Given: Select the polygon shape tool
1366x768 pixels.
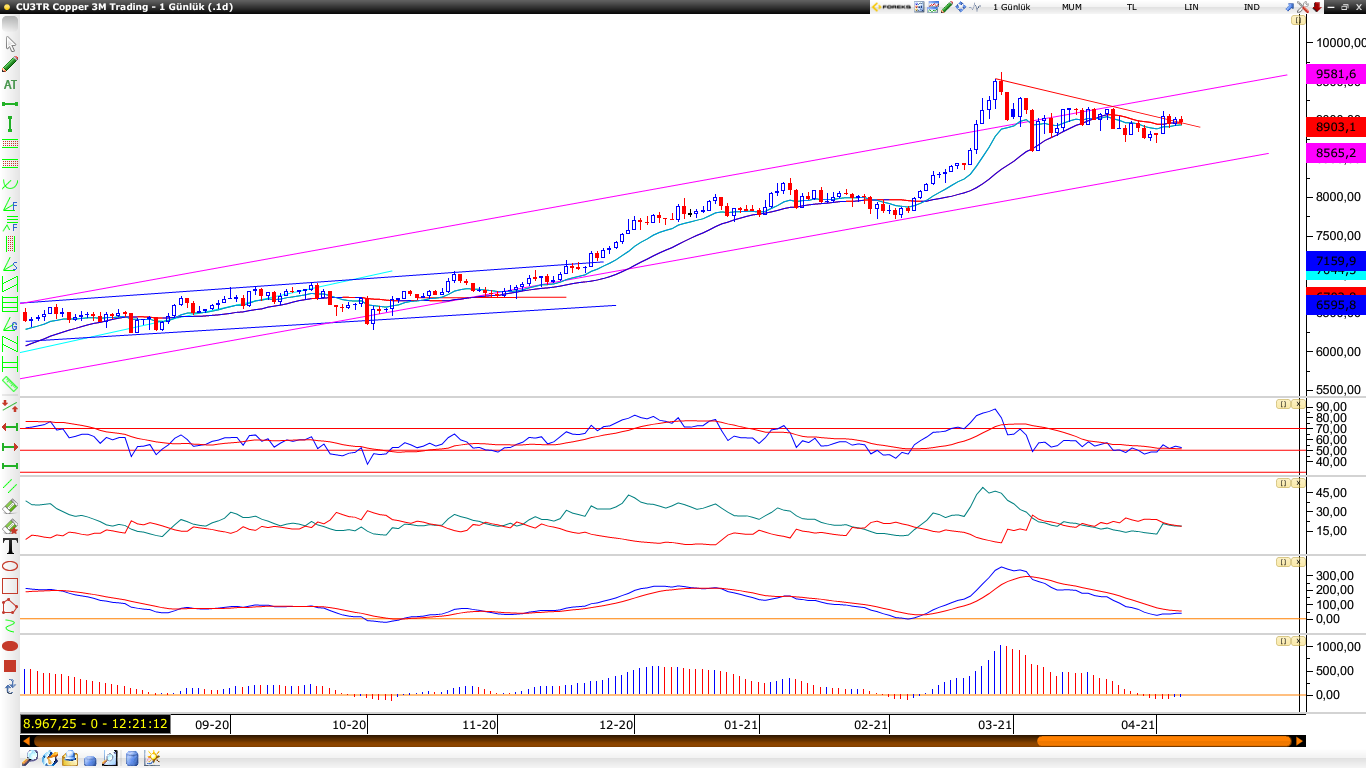Looking at the screenshot, I should (x=11, y=606).
